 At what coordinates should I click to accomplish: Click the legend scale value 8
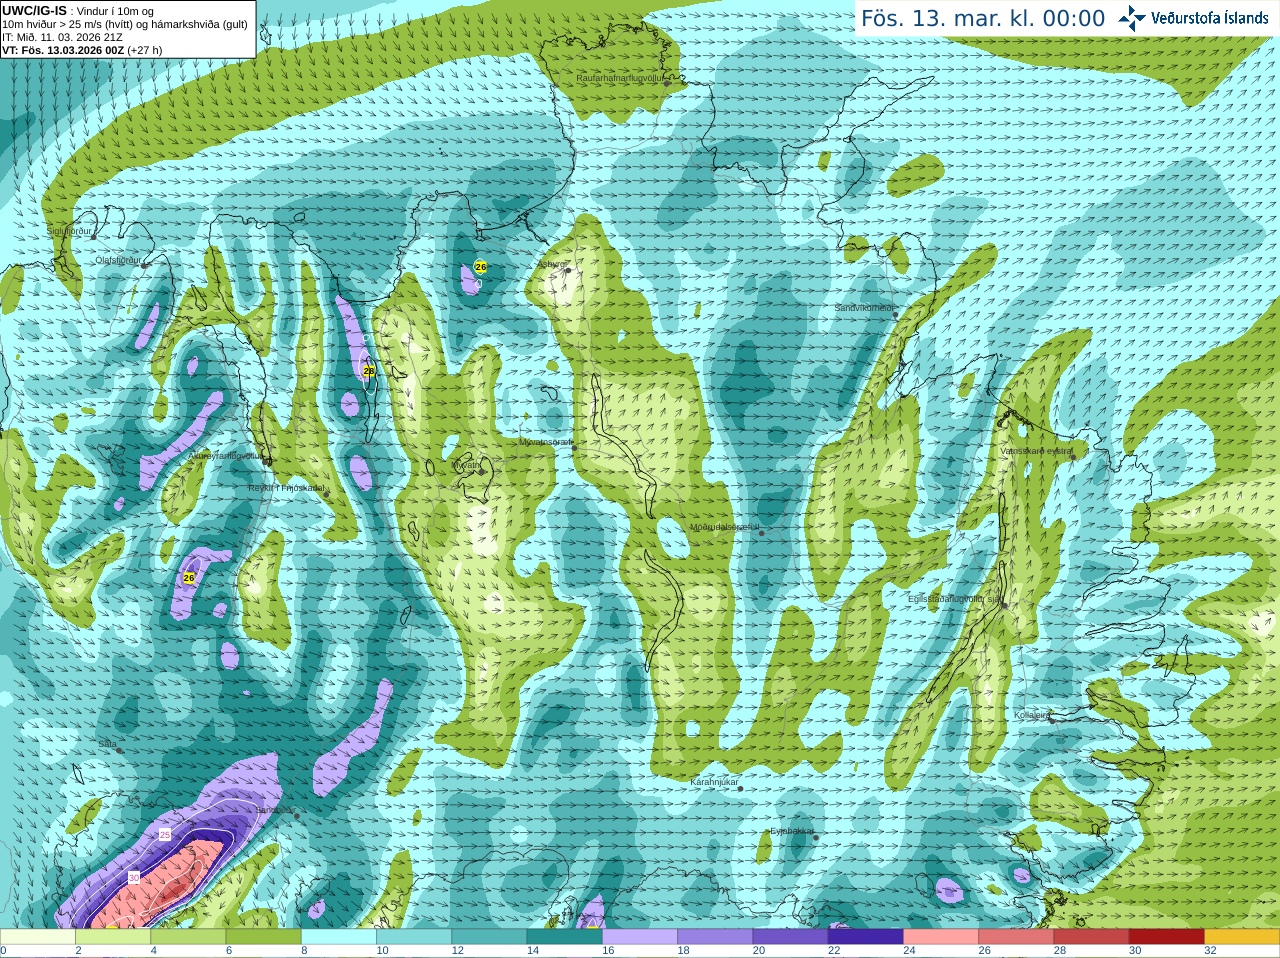(304, 951)
